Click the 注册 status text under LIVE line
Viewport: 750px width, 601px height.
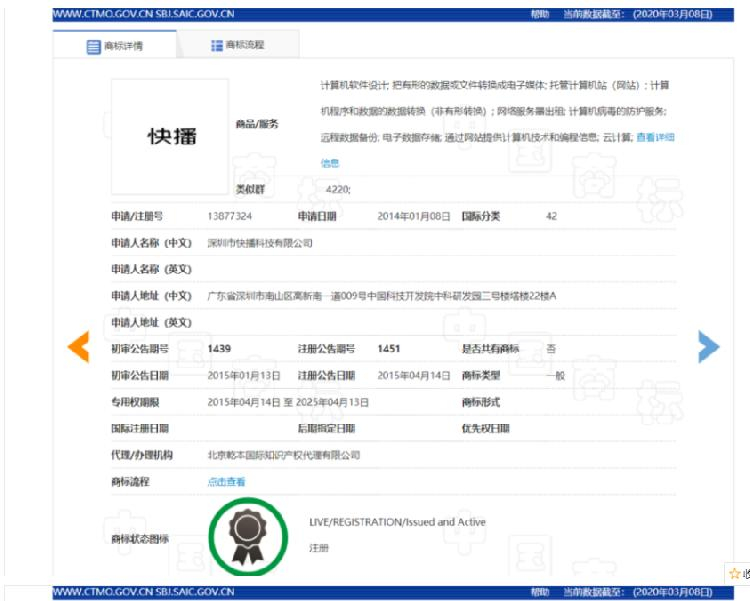click(319, 548)
